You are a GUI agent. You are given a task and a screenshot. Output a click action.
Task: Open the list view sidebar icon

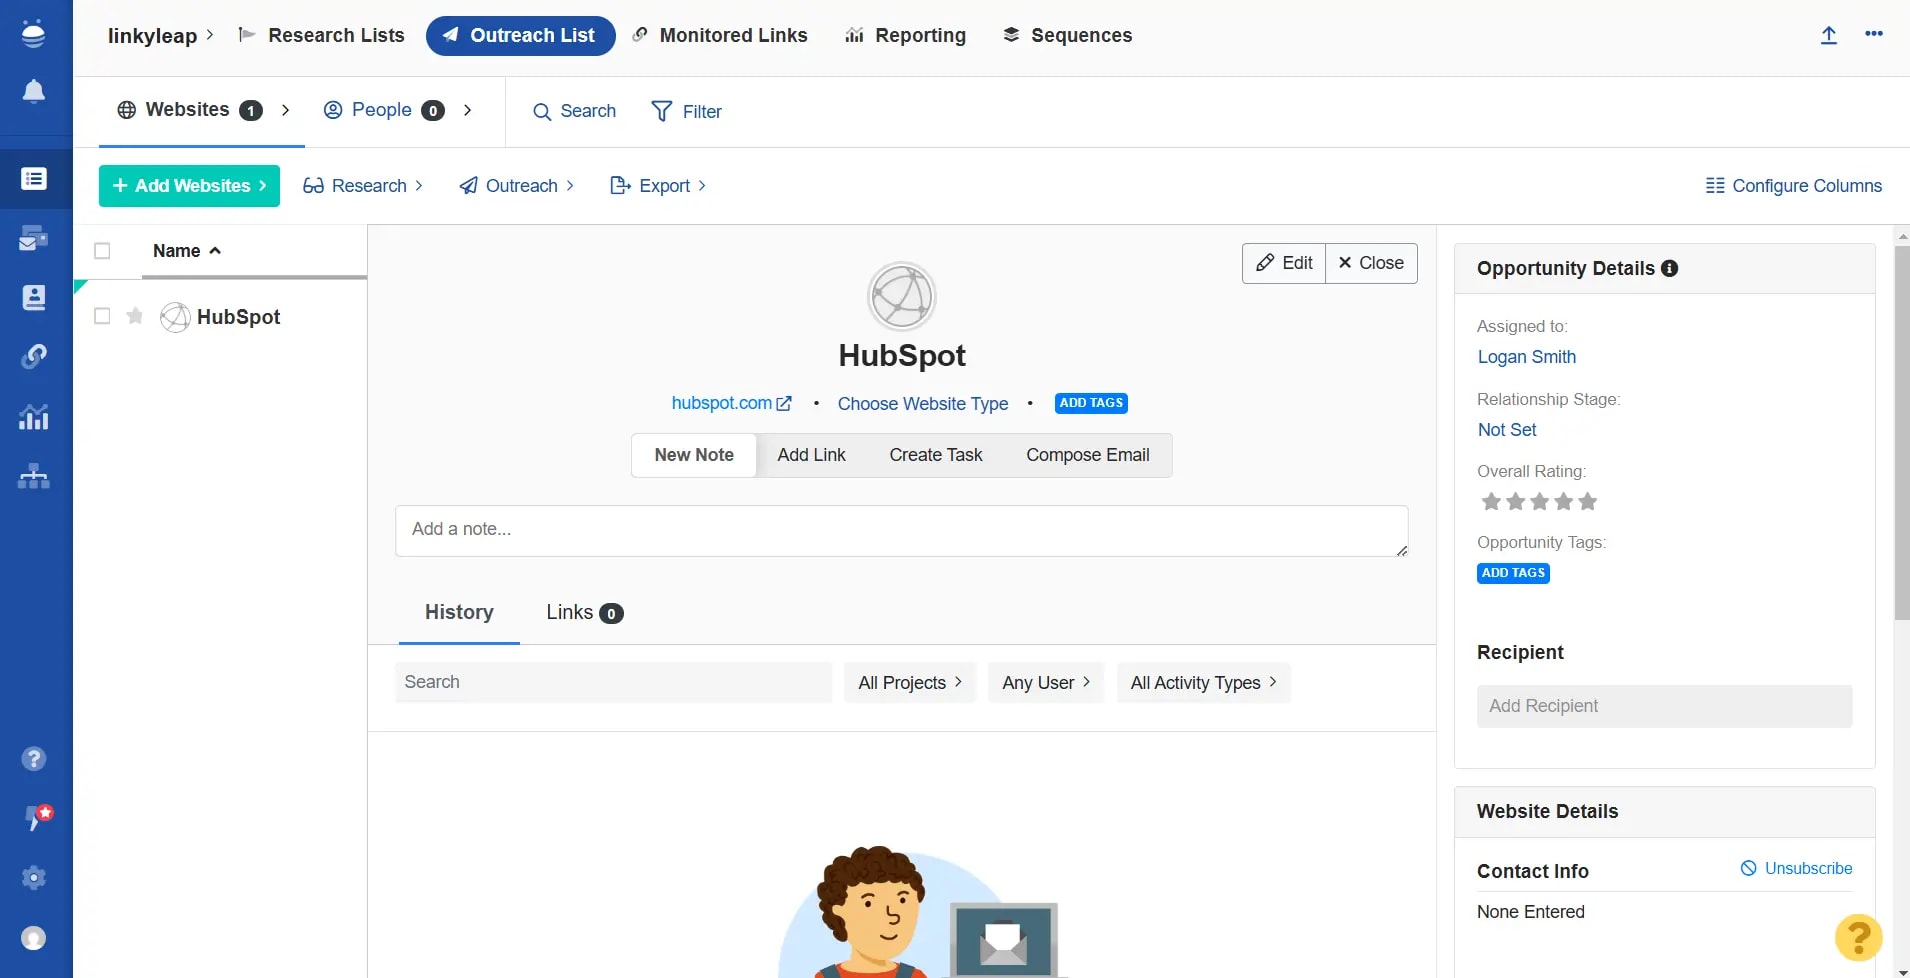click(33, 179)
